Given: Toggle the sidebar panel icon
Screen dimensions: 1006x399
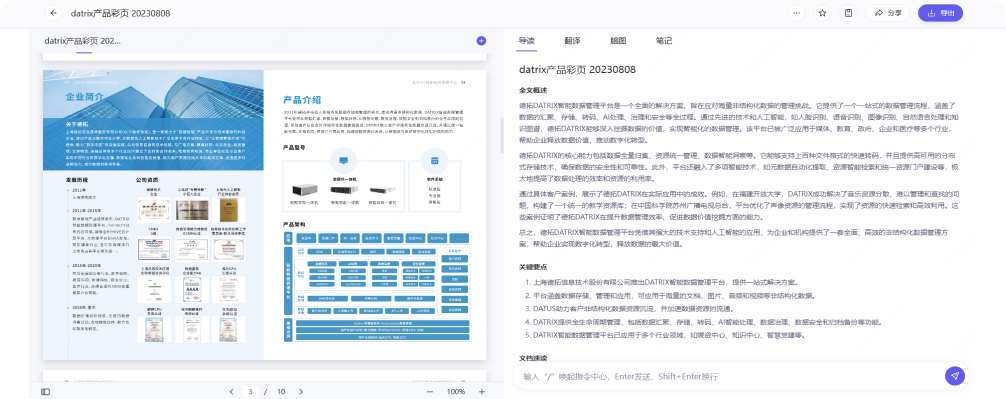Looking at the screenshot, I should pos(46,391).
